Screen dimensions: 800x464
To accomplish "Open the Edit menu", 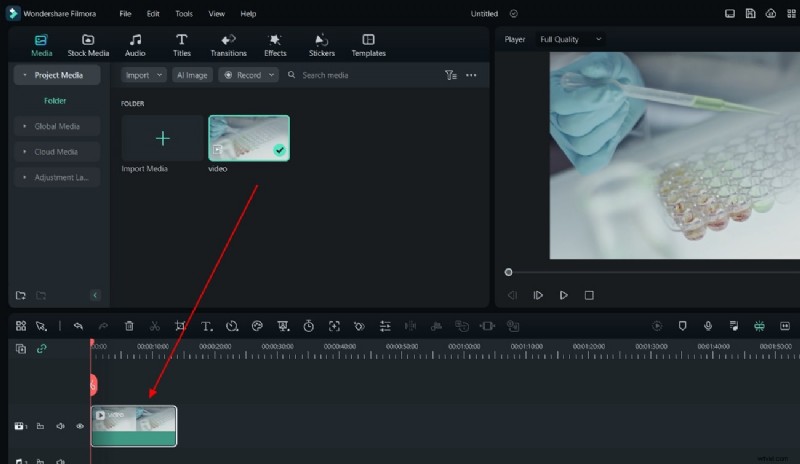I will 153,14.
